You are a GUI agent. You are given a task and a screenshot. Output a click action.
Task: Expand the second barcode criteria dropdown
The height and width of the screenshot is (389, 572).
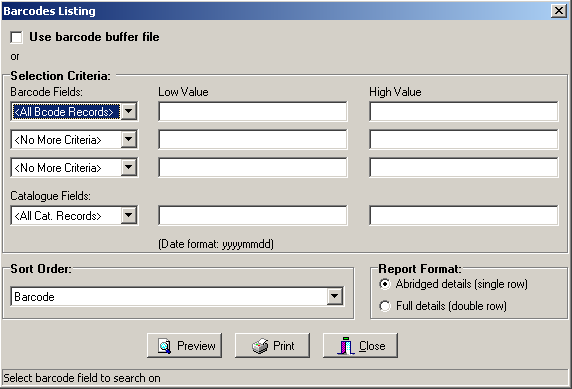point(129,139)
